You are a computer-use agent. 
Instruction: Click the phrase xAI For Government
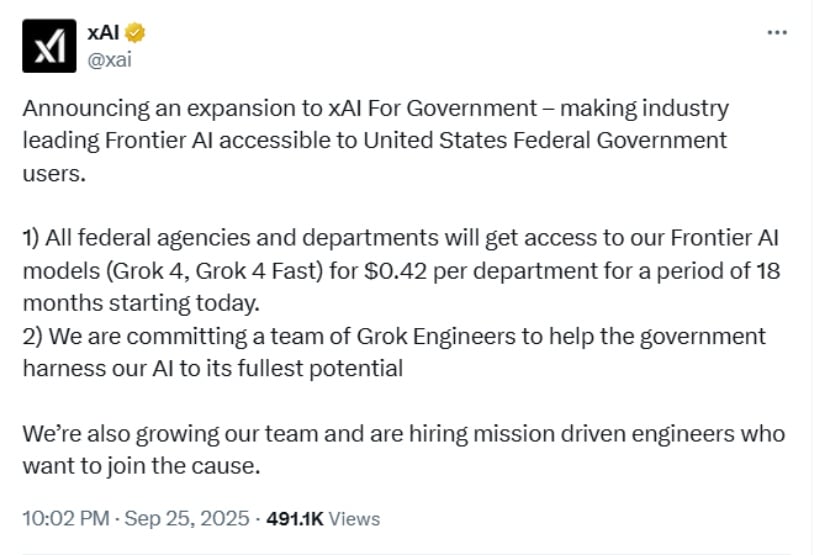432,108
